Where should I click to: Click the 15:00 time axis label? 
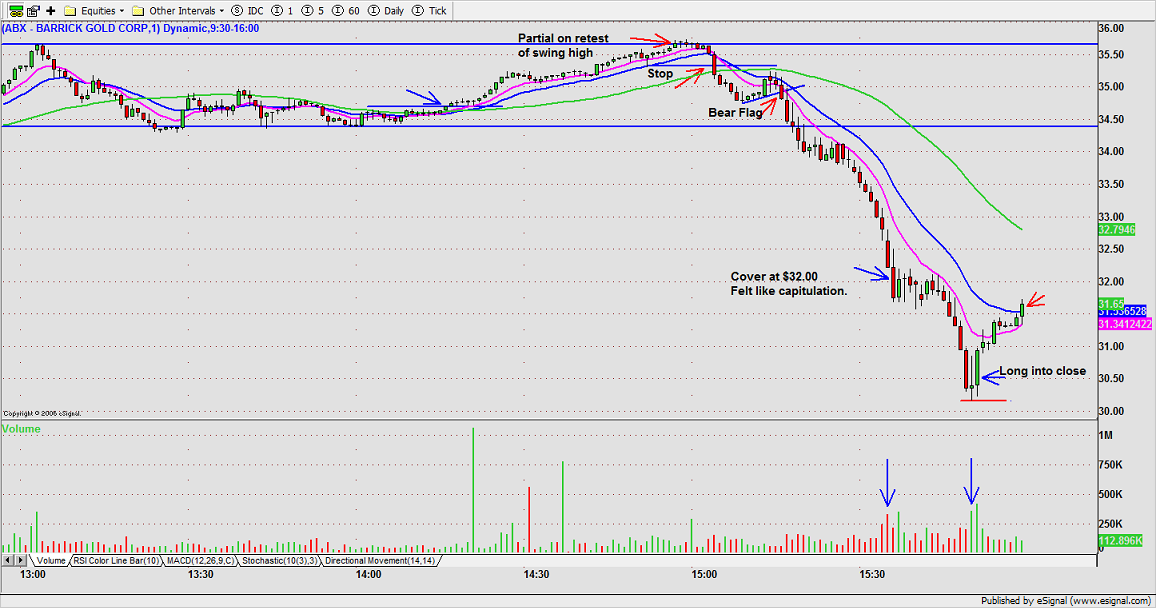coord(704,574)
